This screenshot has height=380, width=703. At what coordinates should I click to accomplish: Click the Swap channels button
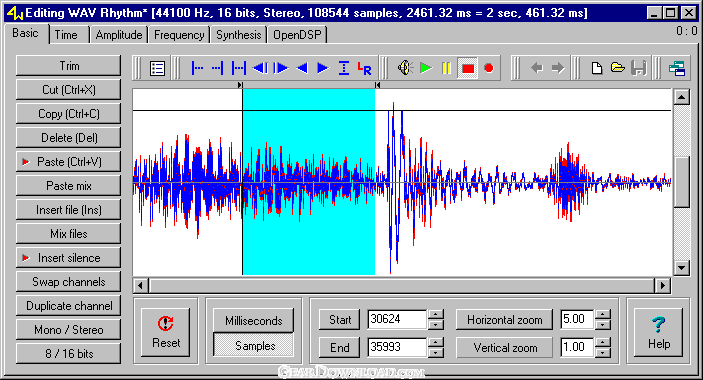69,281
